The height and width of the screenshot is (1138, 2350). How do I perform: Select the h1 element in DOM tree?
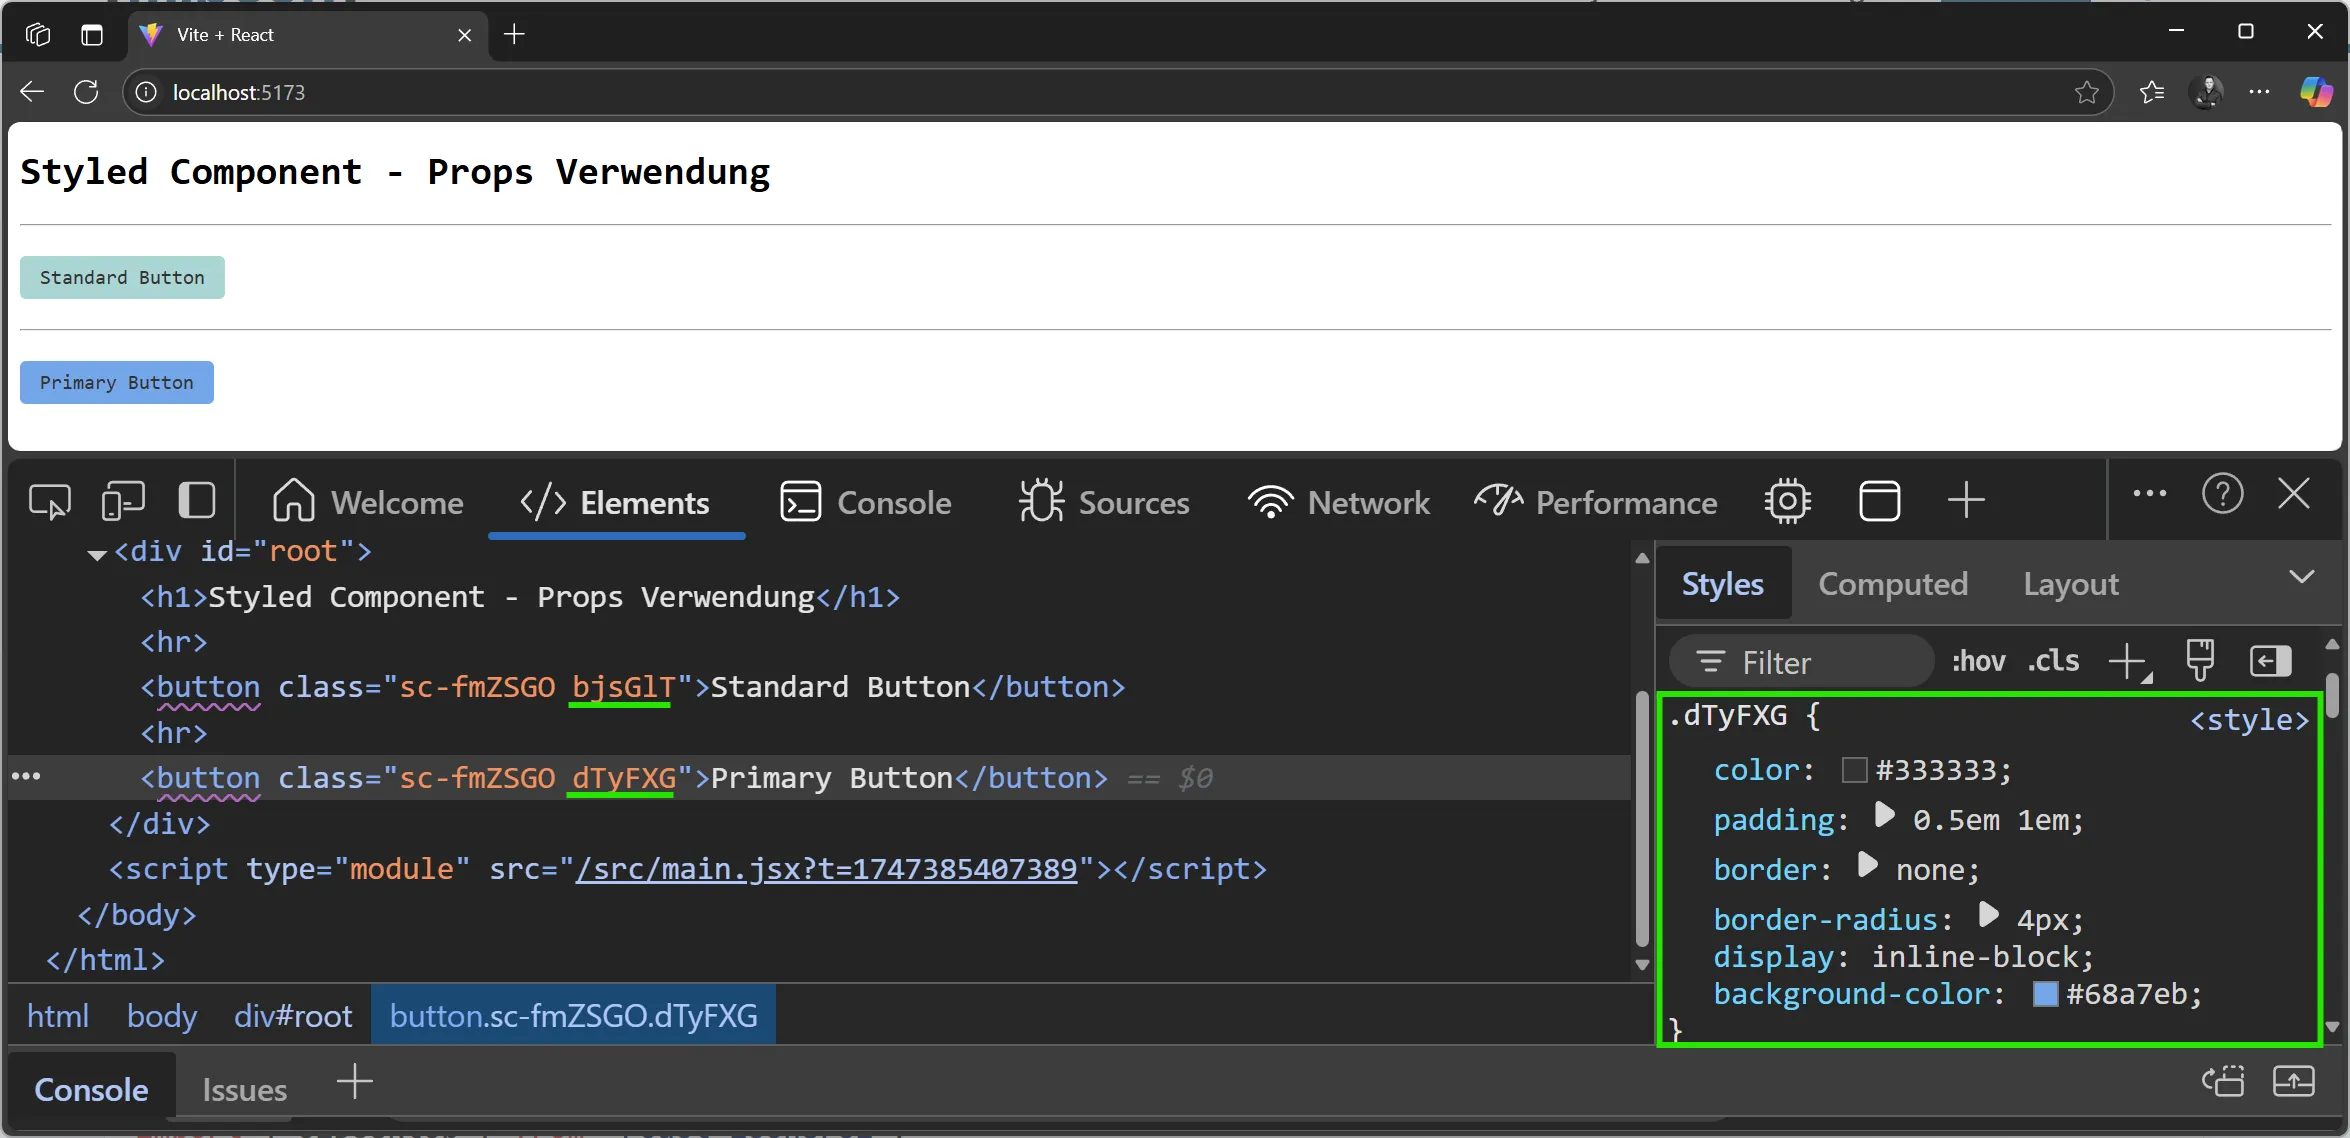[520, 597]
